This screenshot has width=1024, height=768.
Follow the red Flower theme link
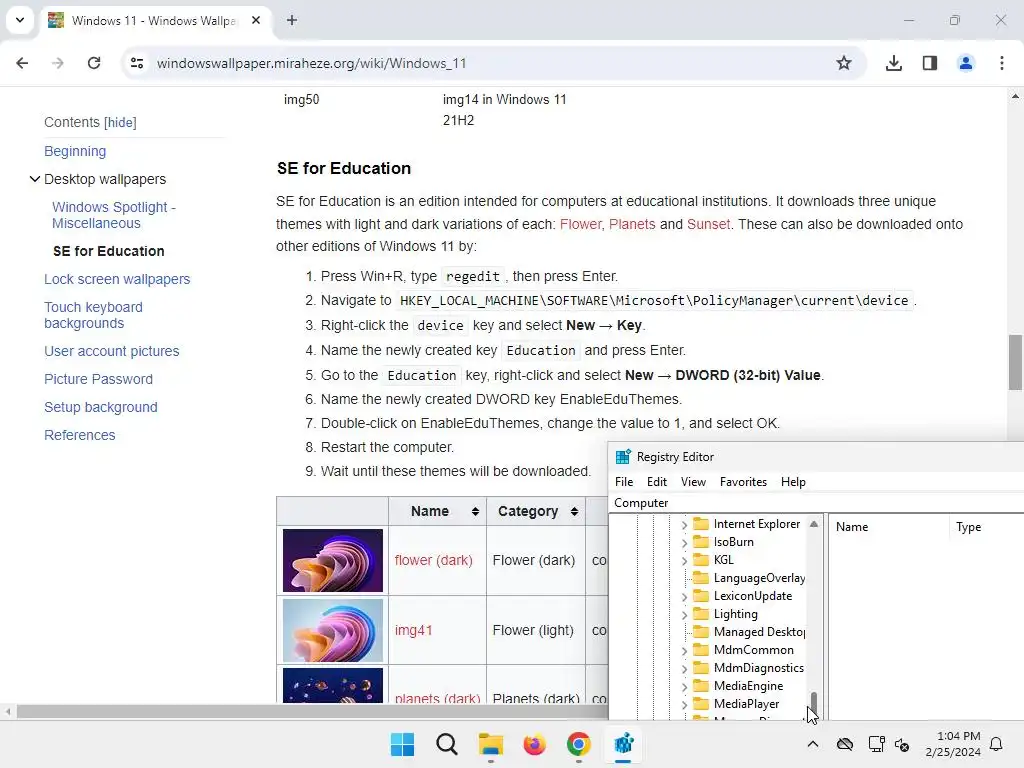point(580,224)
